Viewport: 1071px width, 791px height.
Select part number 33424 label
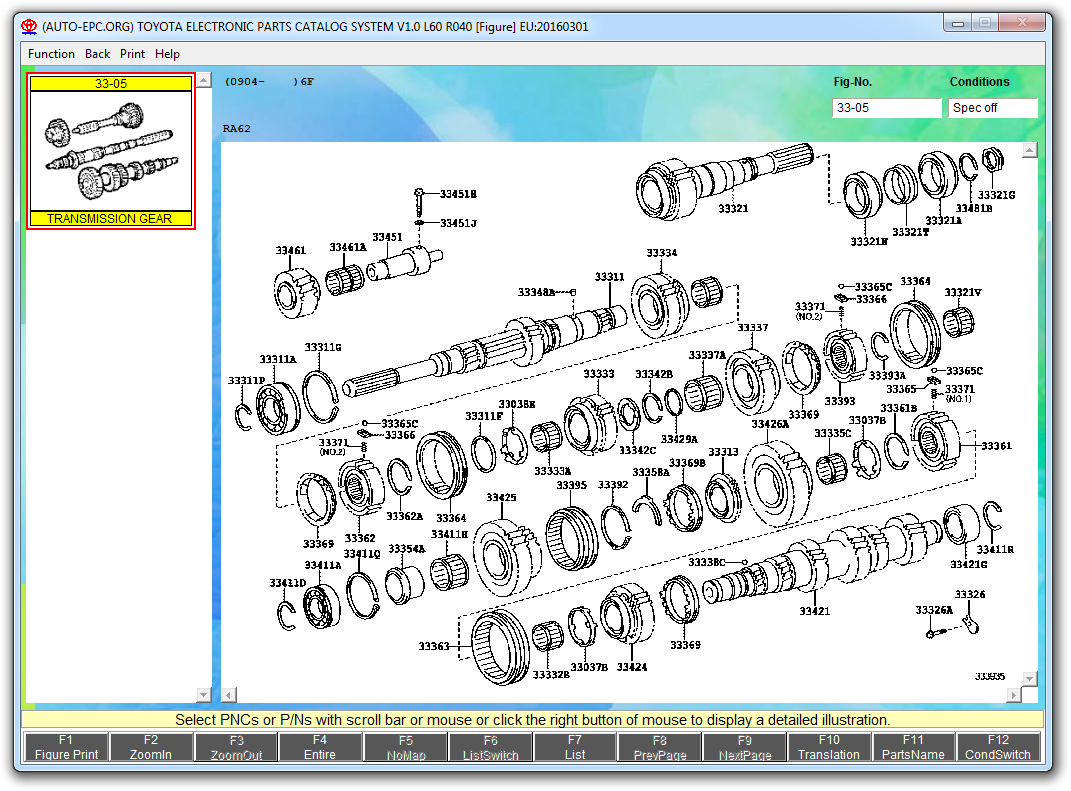click(x=632, y=667)
